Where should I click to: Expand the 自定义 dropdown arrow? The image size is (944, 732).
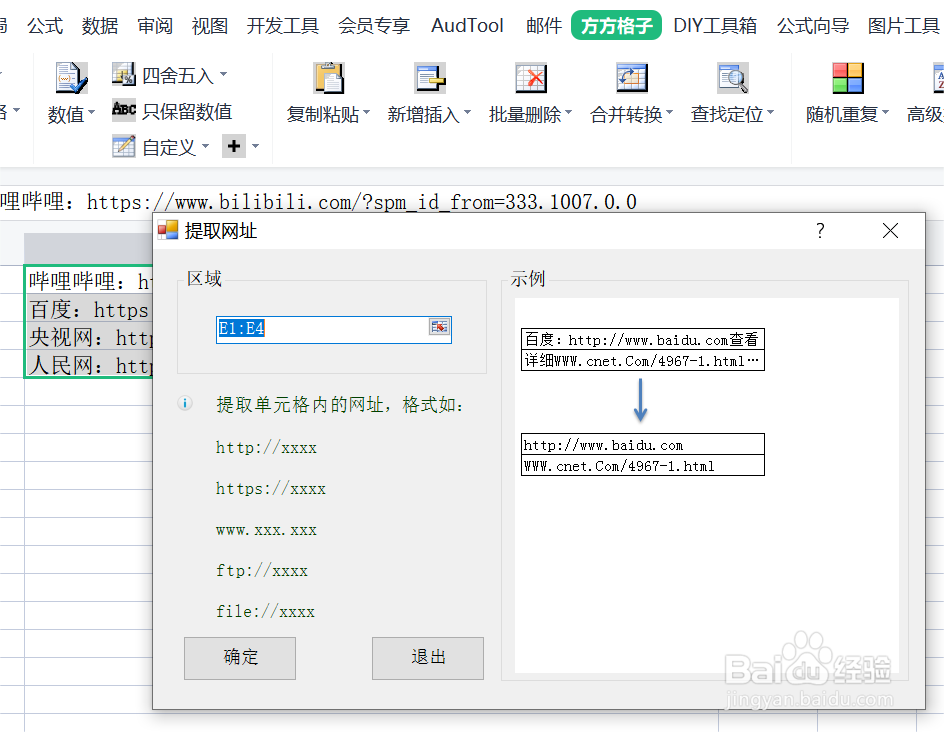pos(205,146)
